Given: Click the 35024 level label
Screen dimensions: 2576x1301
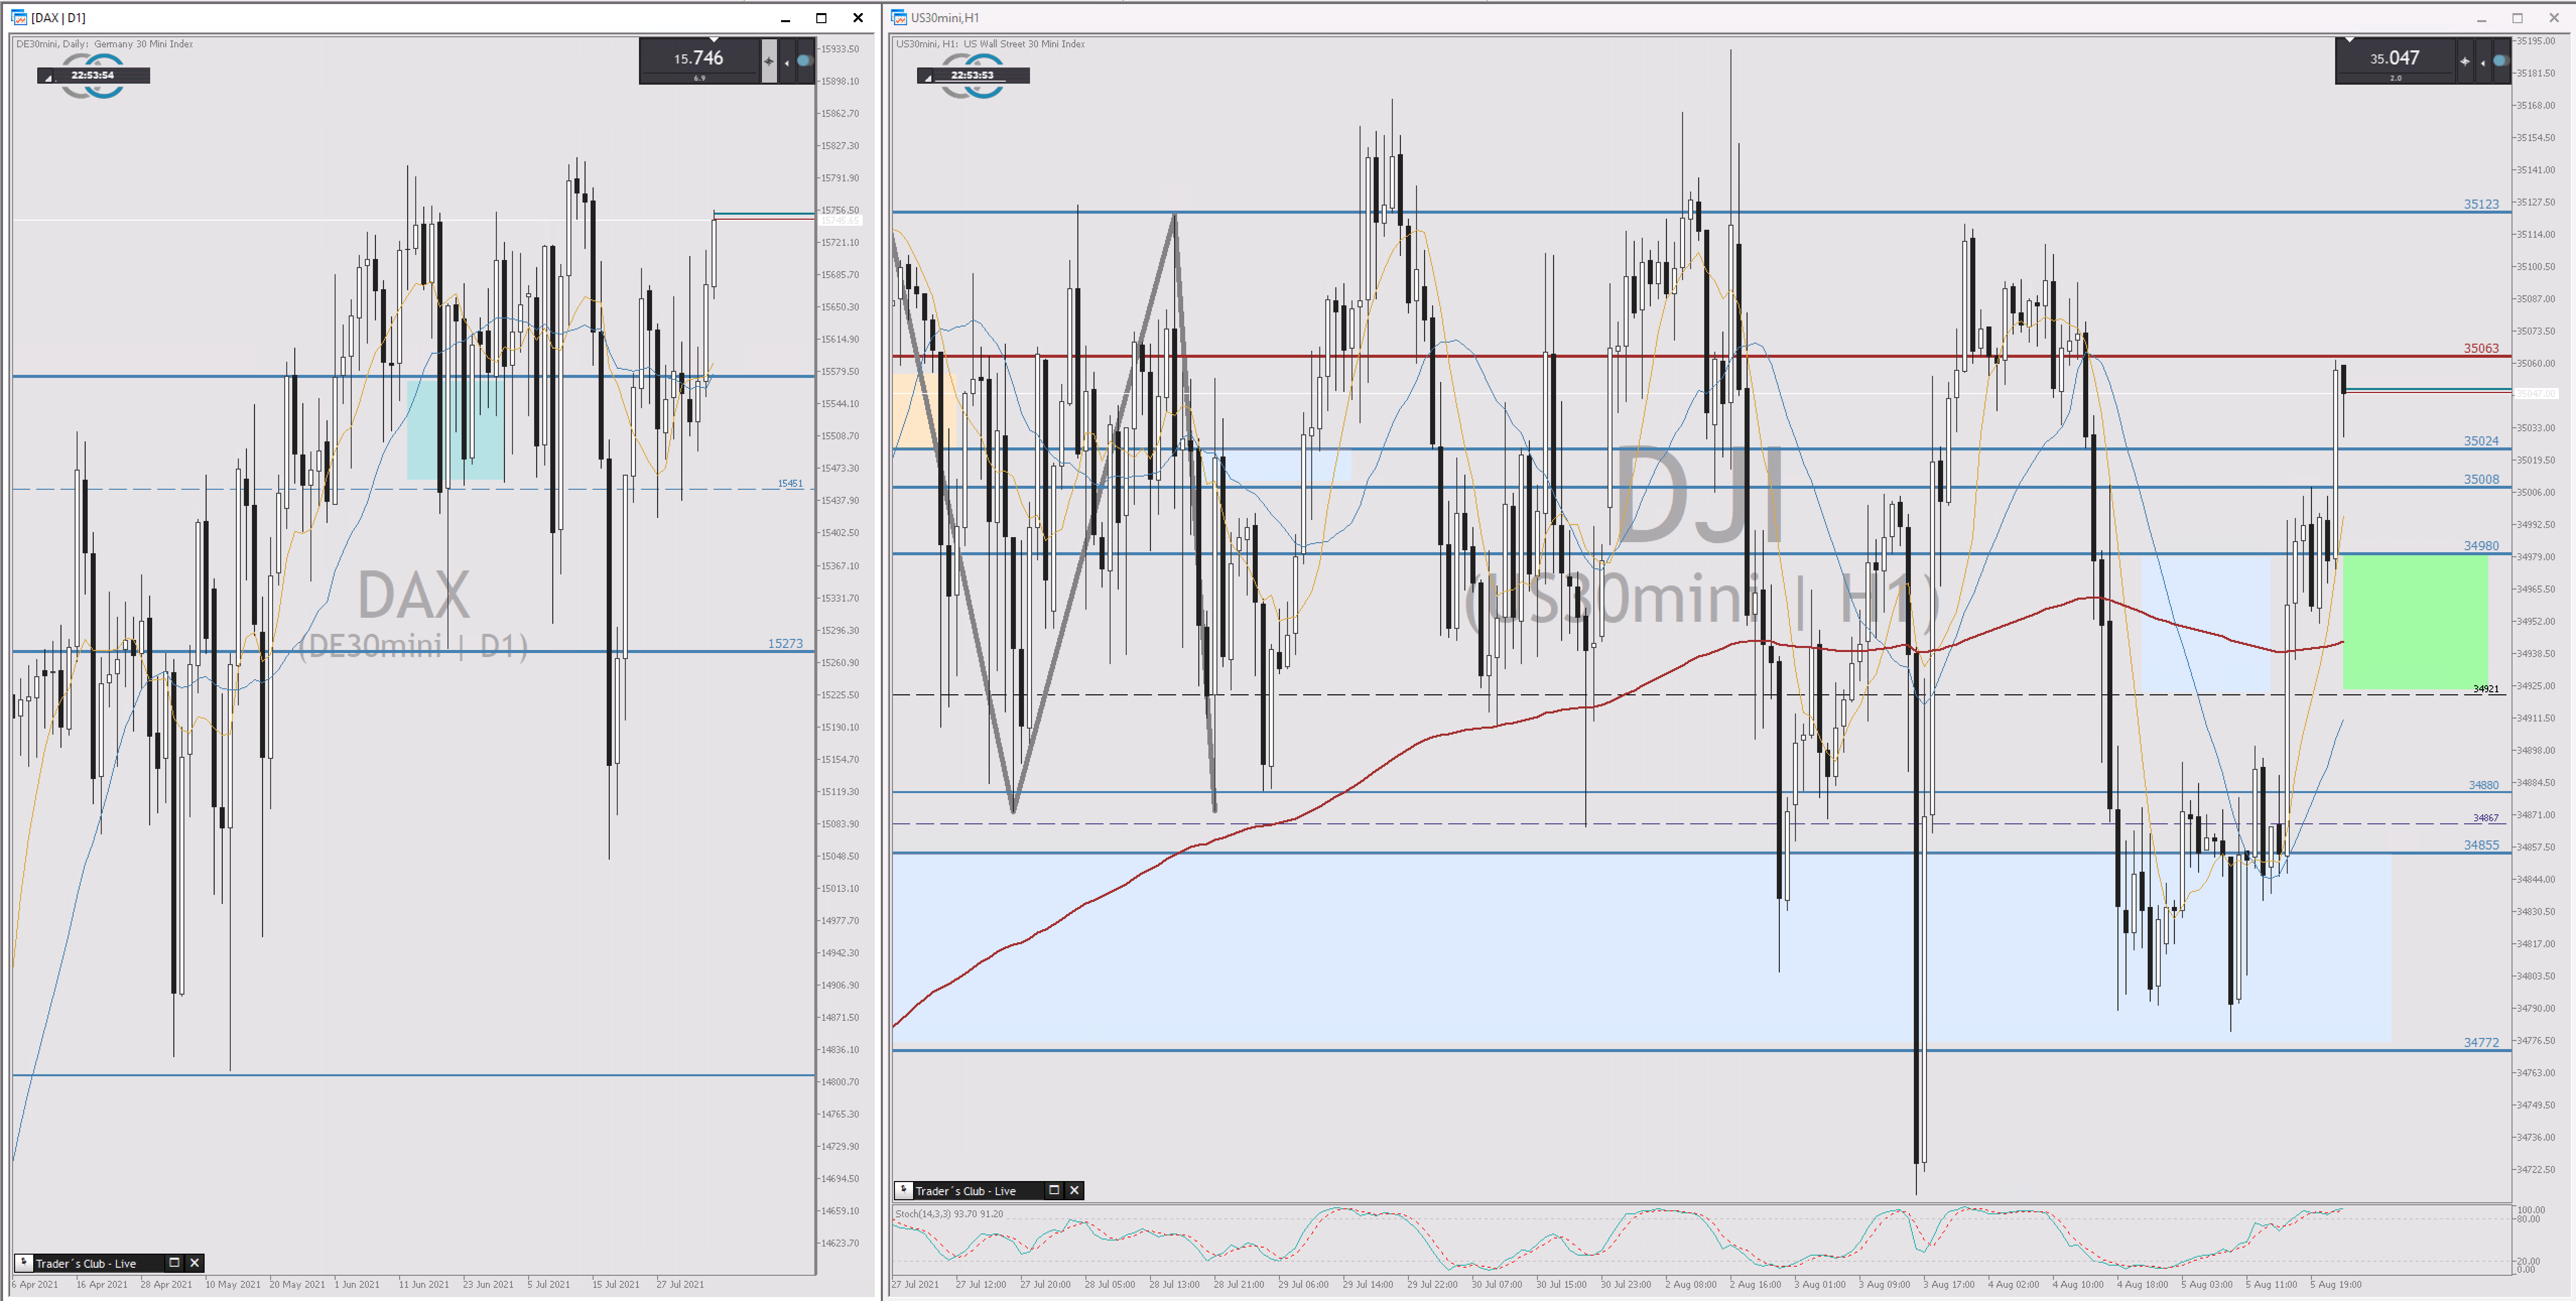Looking at the screenshot, I should pos(2481,441).
